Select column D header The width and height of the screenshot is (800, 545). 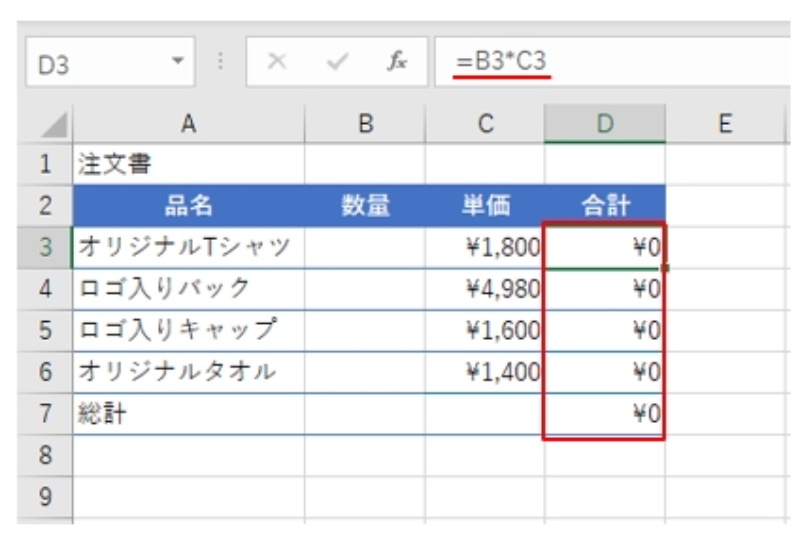click(x=604, y=123)
